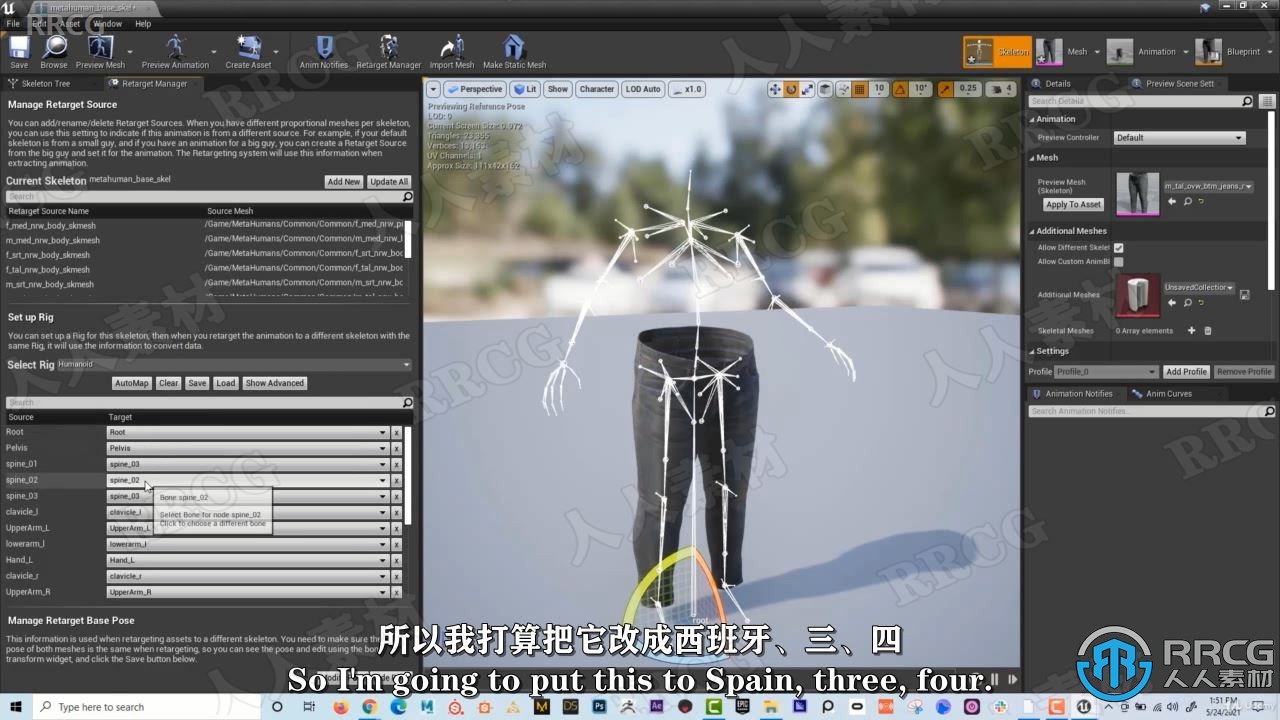Screen dimensions: 1280x720
Task: Select the rotate gizmo mode icon
Action: point(791,89)
